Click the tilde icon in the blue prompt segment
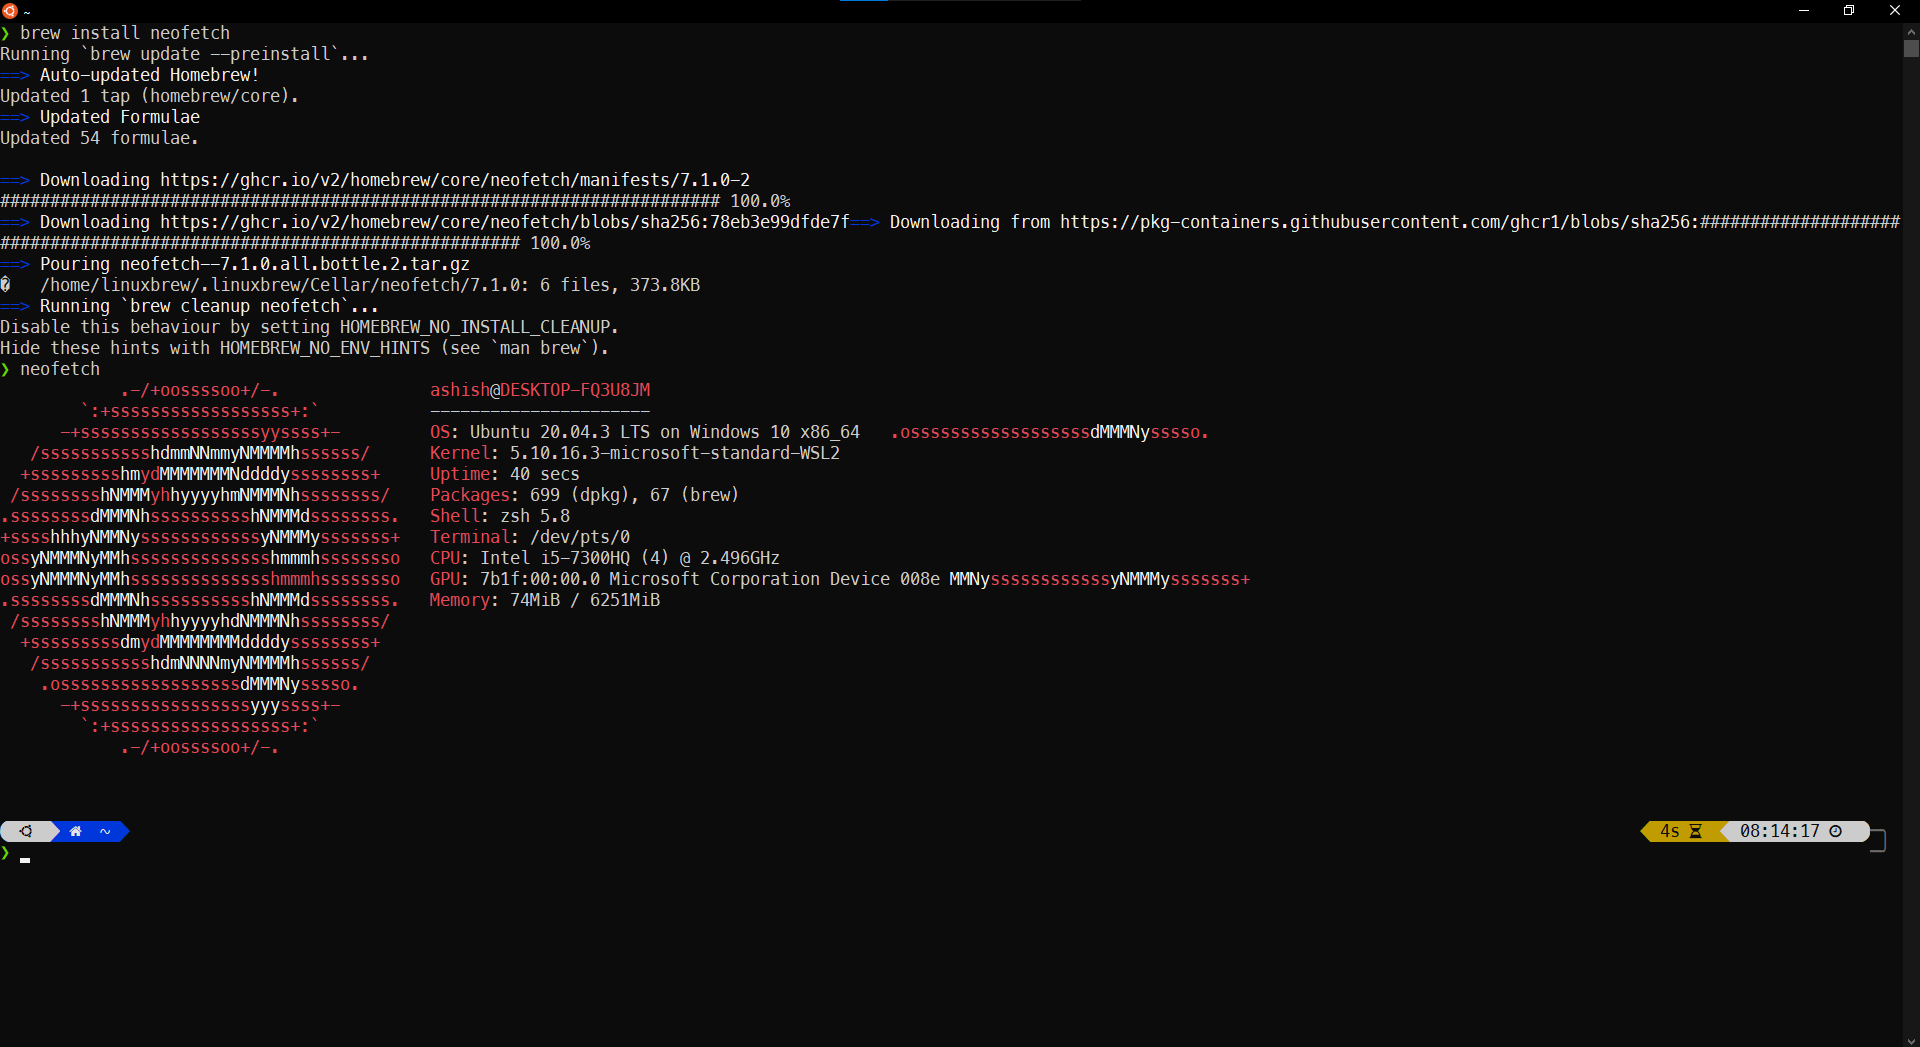This screenshot has width=1920, height=1047. pos(104,831)
